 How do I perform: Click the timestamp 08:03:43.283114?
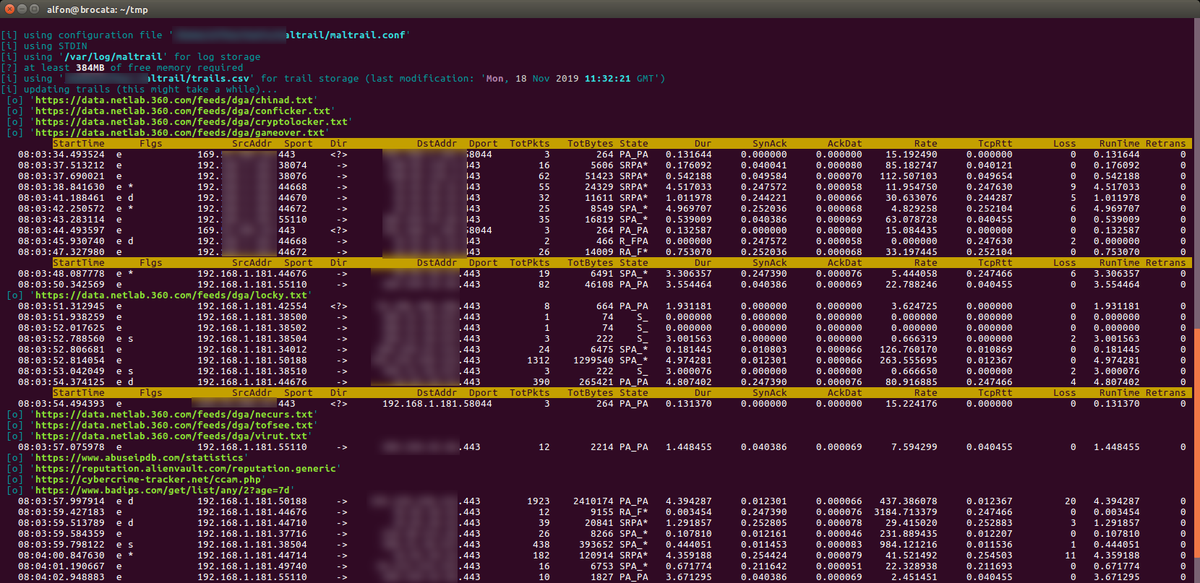tap(60, 220)
